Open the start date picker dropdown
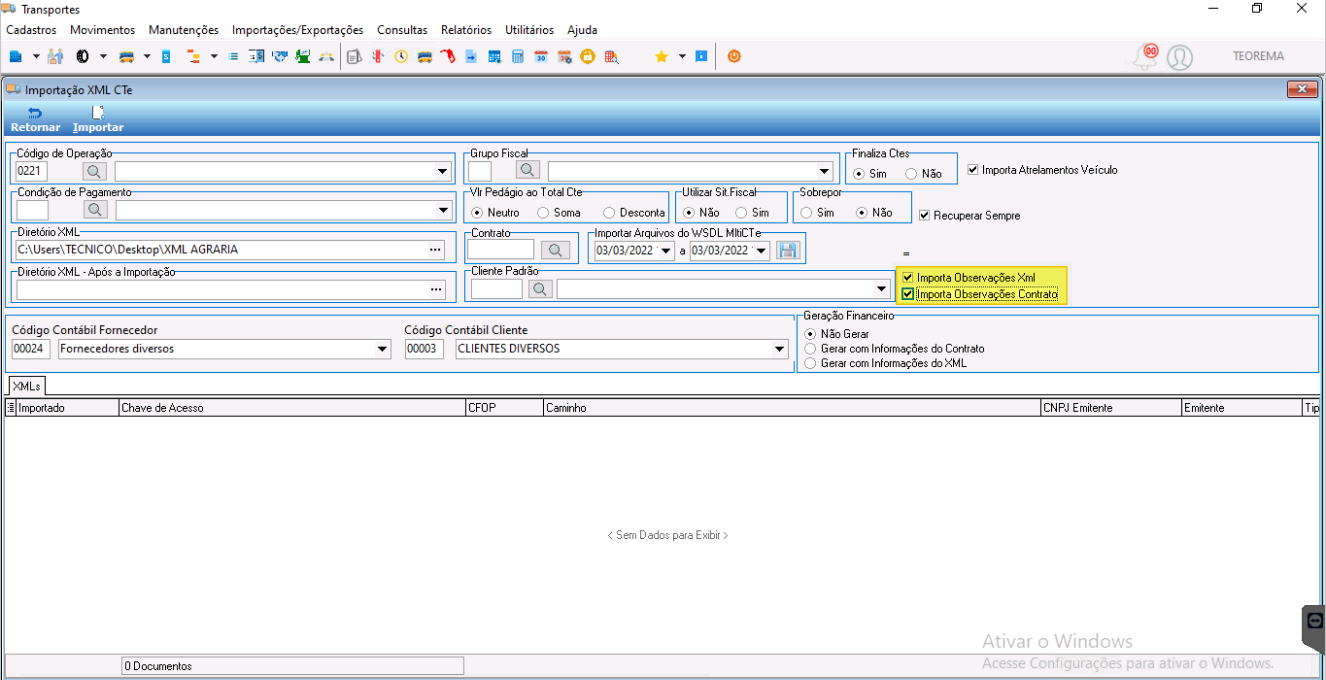 [x=666, y=251]
